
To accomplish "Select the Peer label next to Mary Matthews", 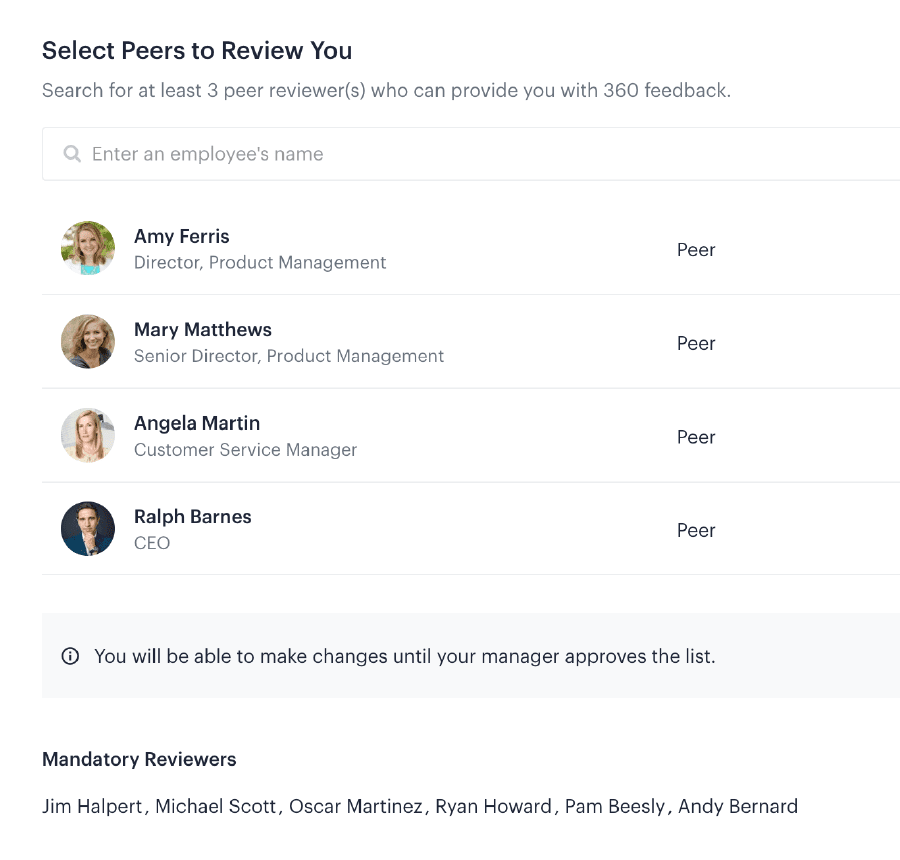I will tap(696, 343).
